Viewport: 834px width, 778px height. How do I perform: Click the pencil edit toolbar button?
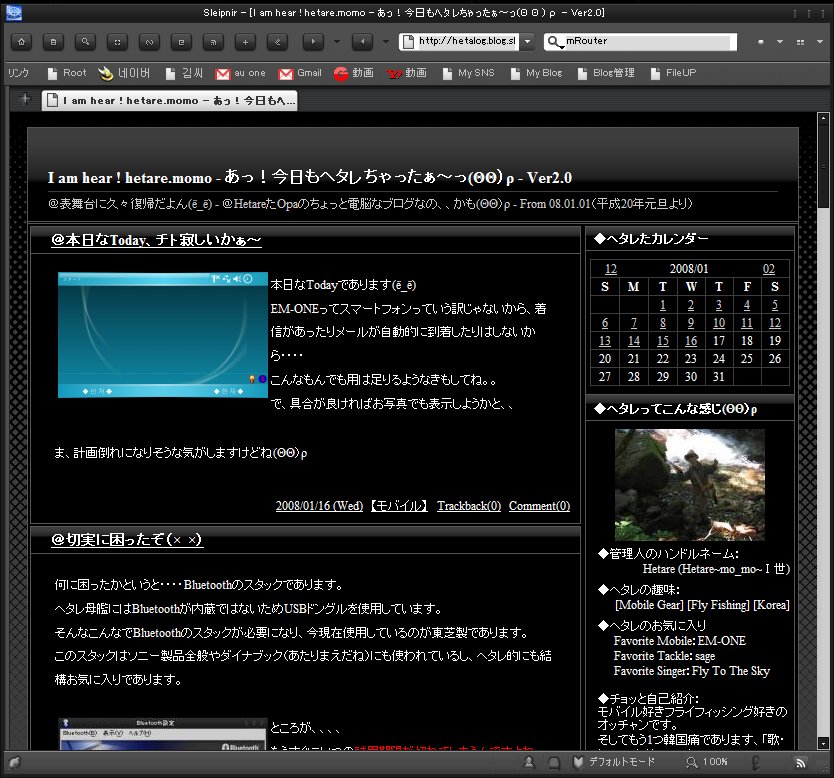[277, 41]
